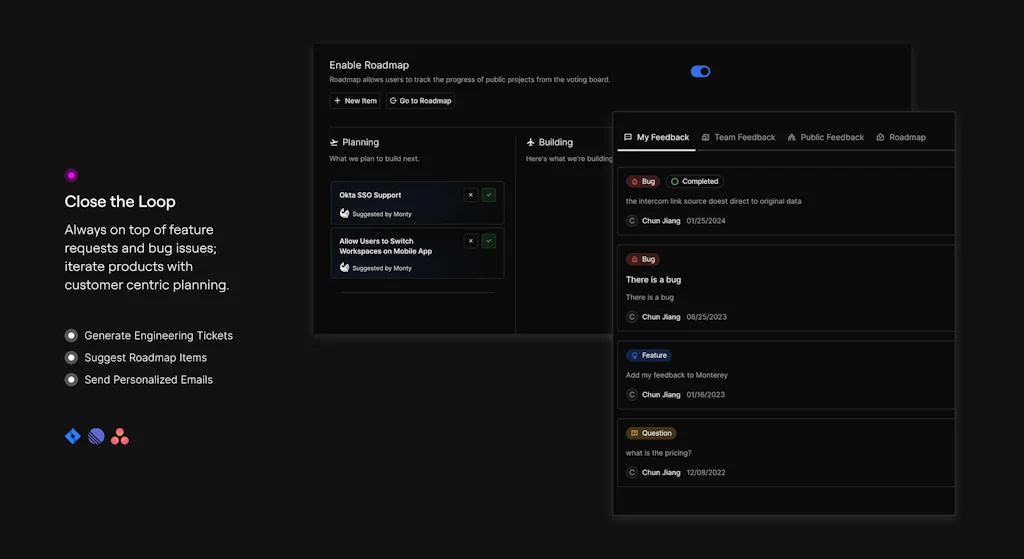Click the Go to Roadmap button
1024x559 pixels.
pyautogui.click(x=420, y=101)
